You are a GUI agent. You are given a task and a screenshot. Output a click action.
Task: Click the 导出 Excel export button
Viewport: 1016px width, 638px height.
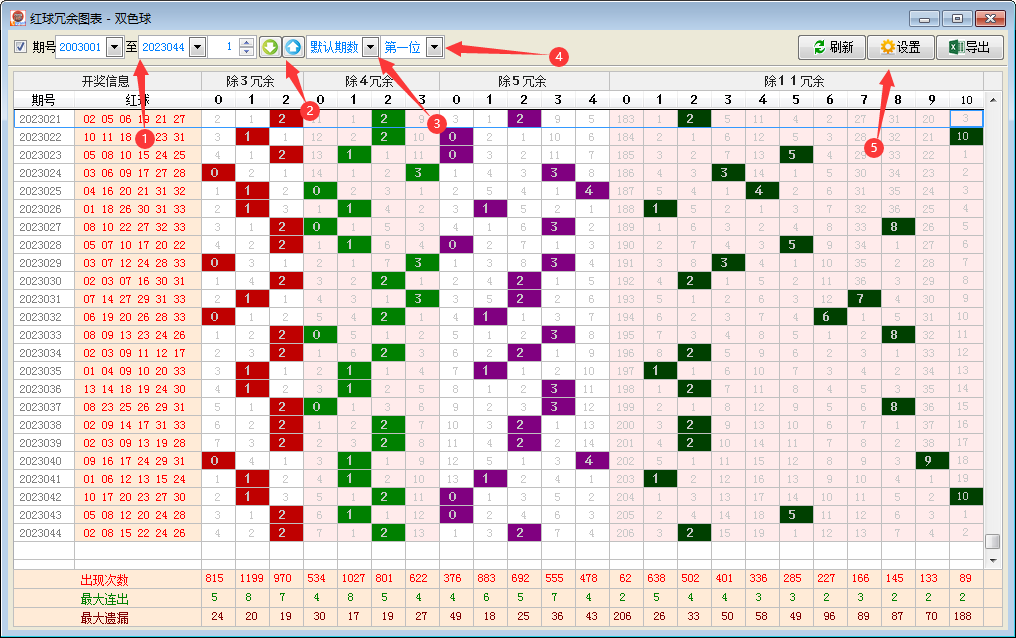tap(970, 47)
